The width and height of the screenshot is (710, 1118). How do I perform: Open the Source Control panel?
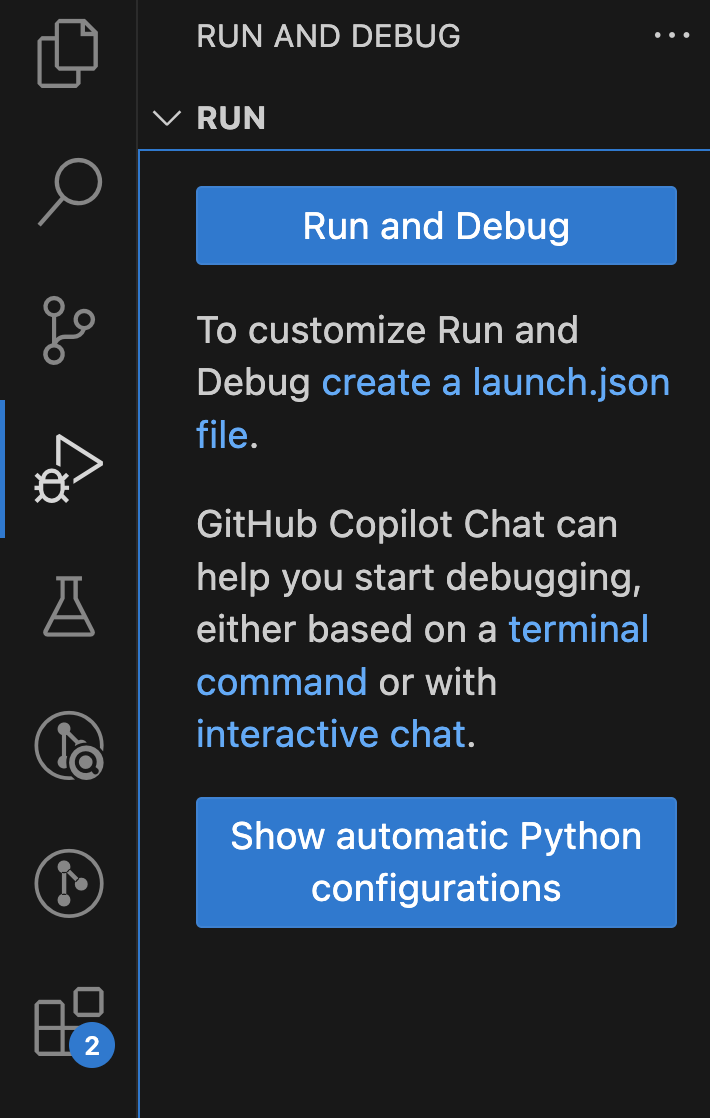68,330
